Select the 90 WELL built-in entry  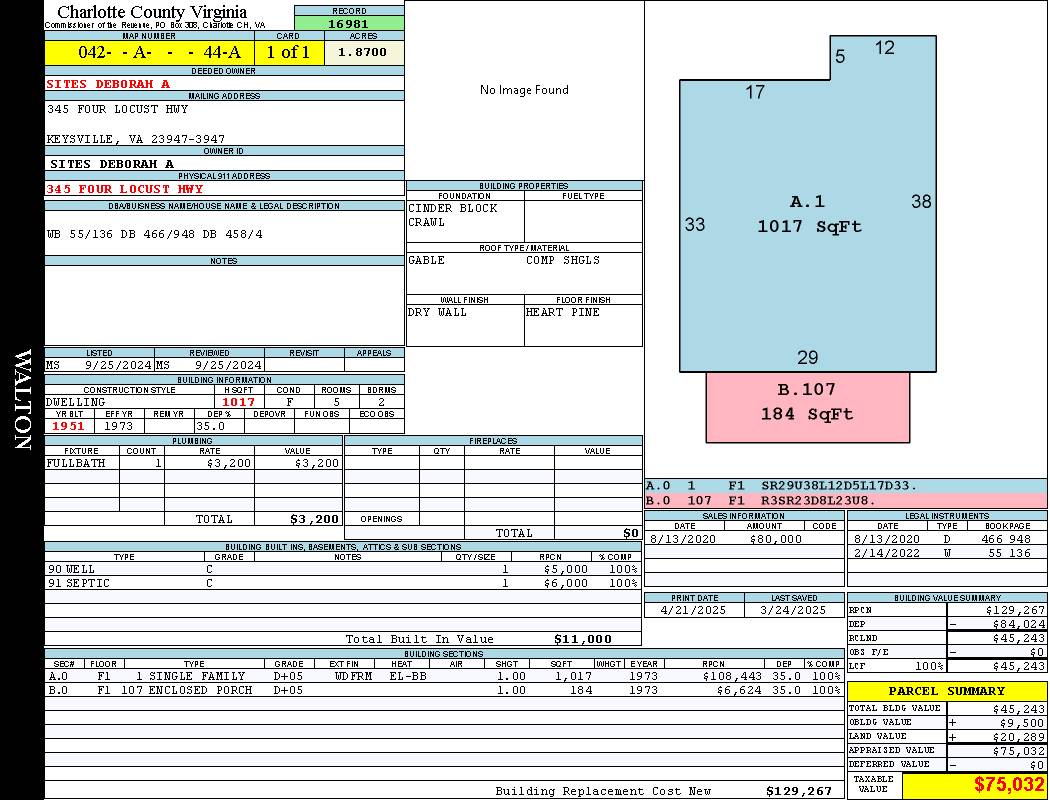[72, 569]
